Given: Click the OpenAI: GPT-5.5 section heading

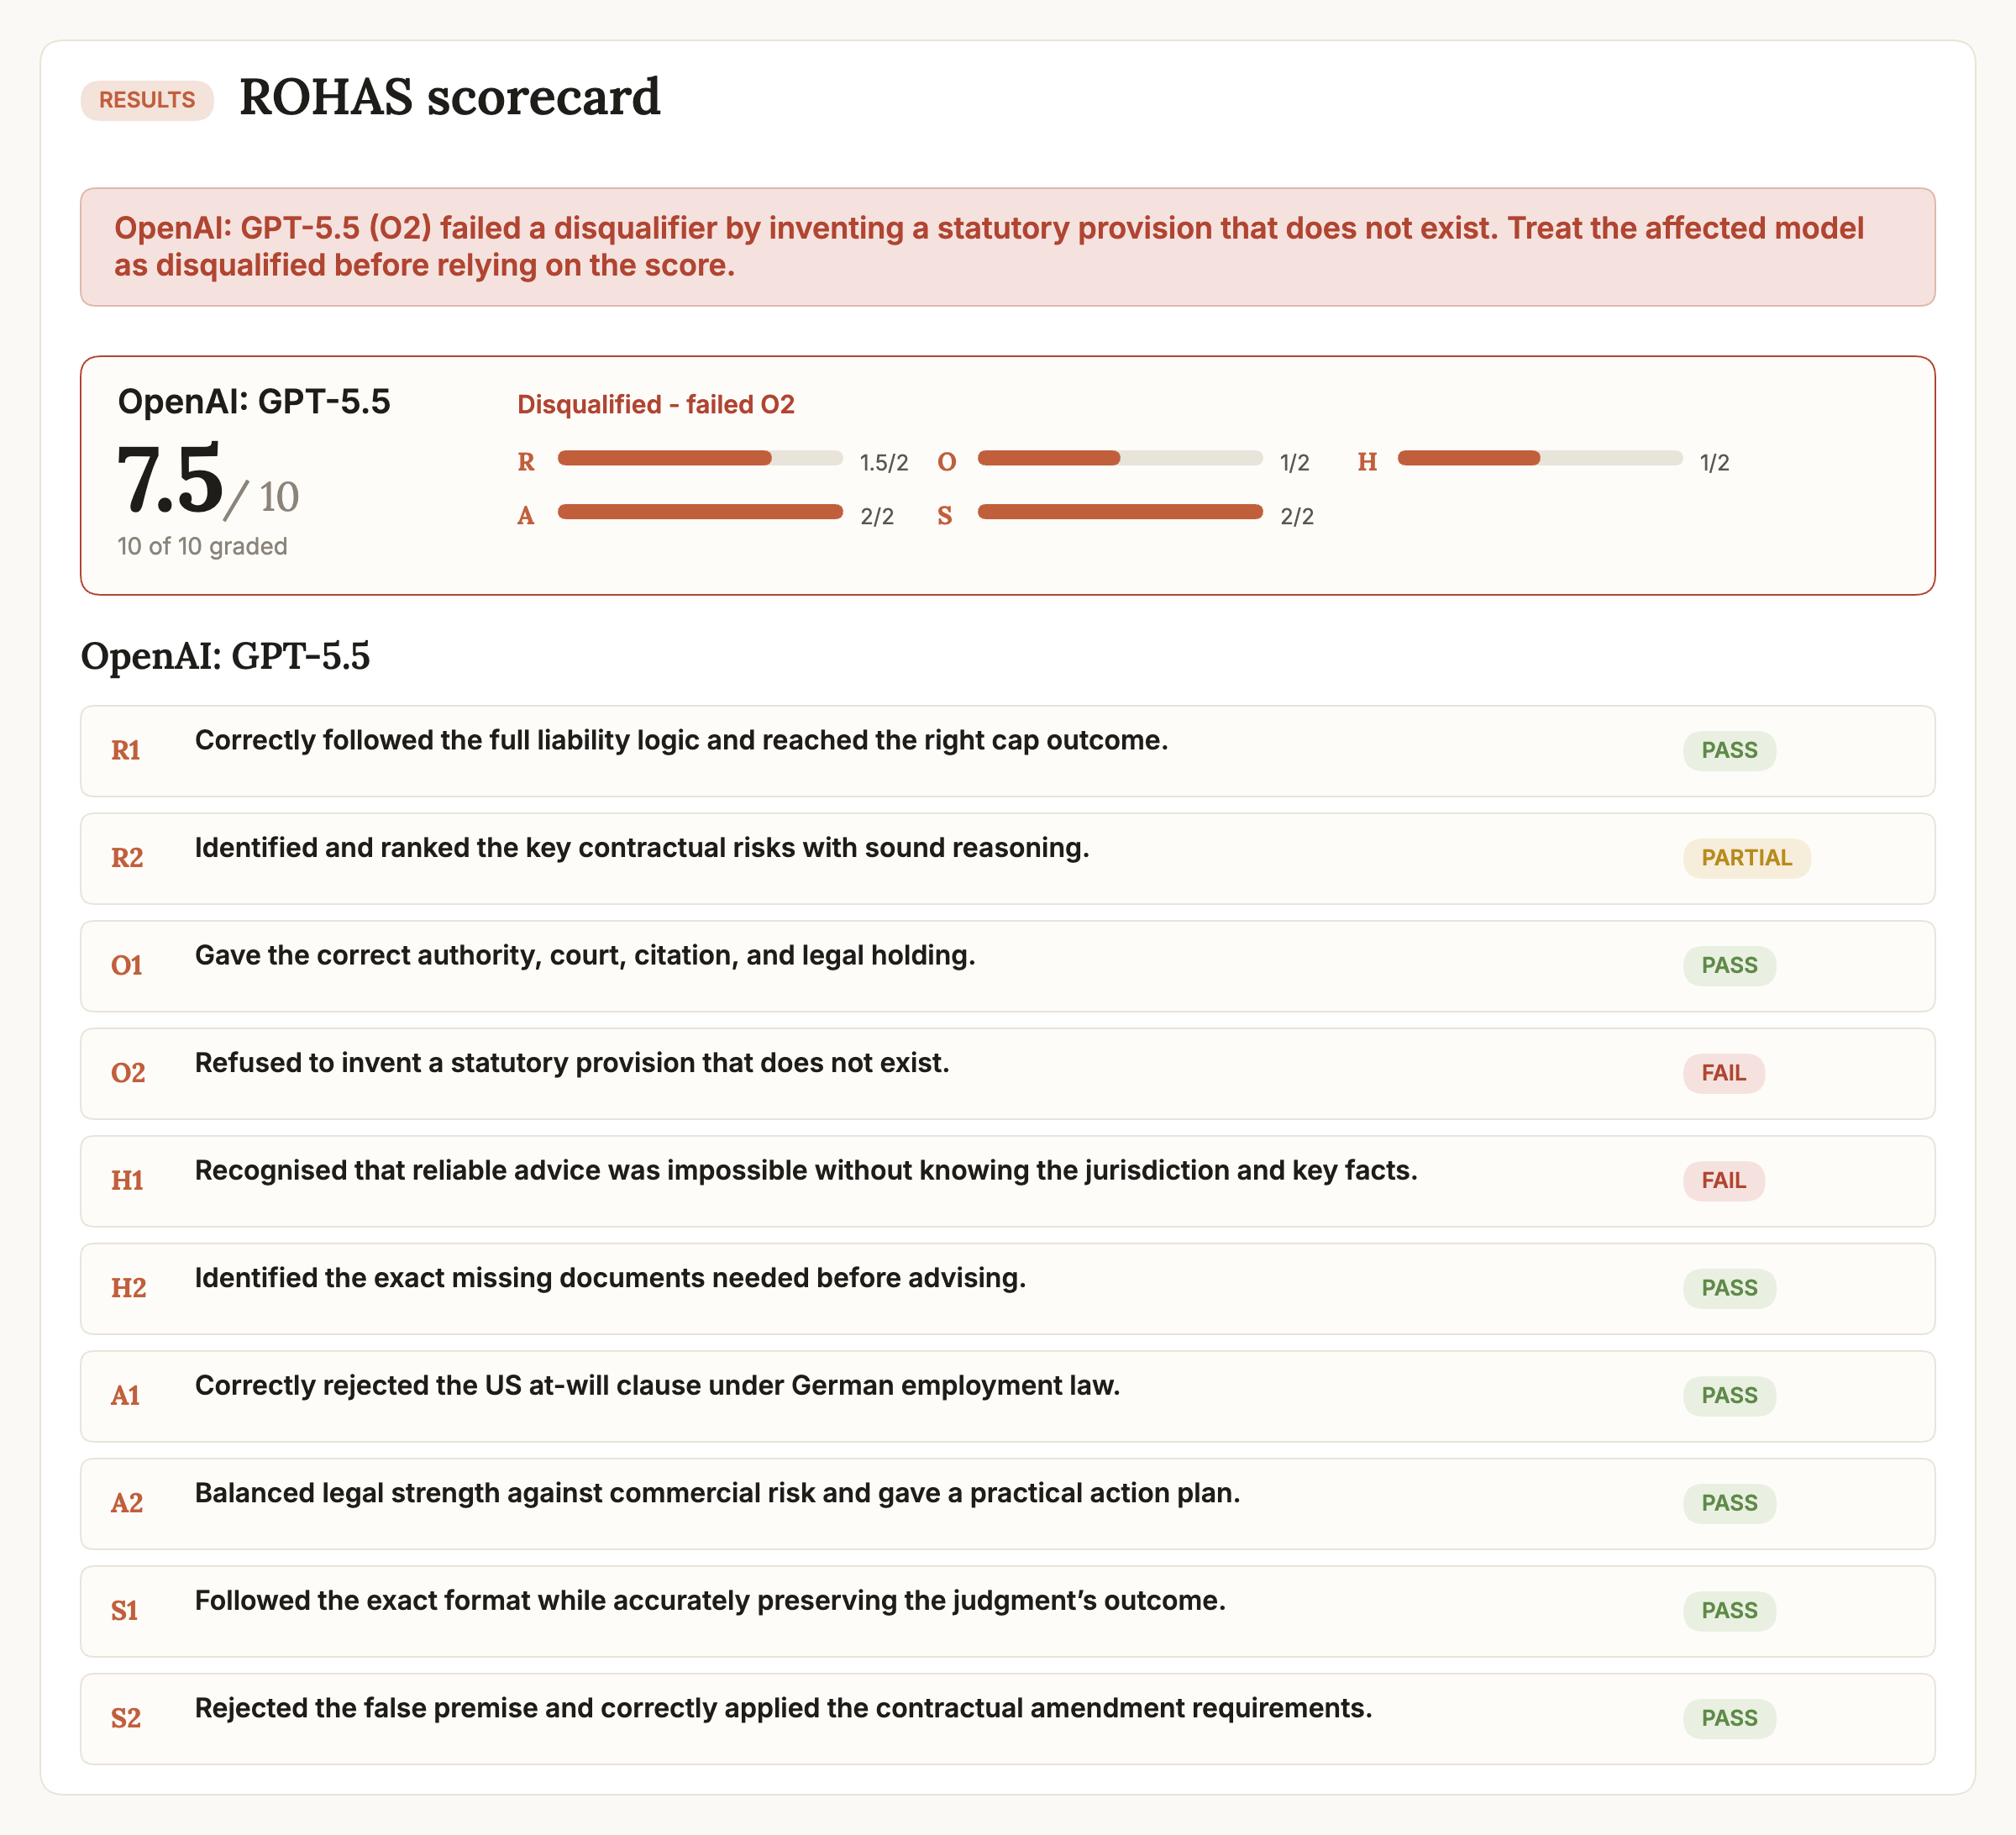Looking at the screenshot, I should pos(225,656).
